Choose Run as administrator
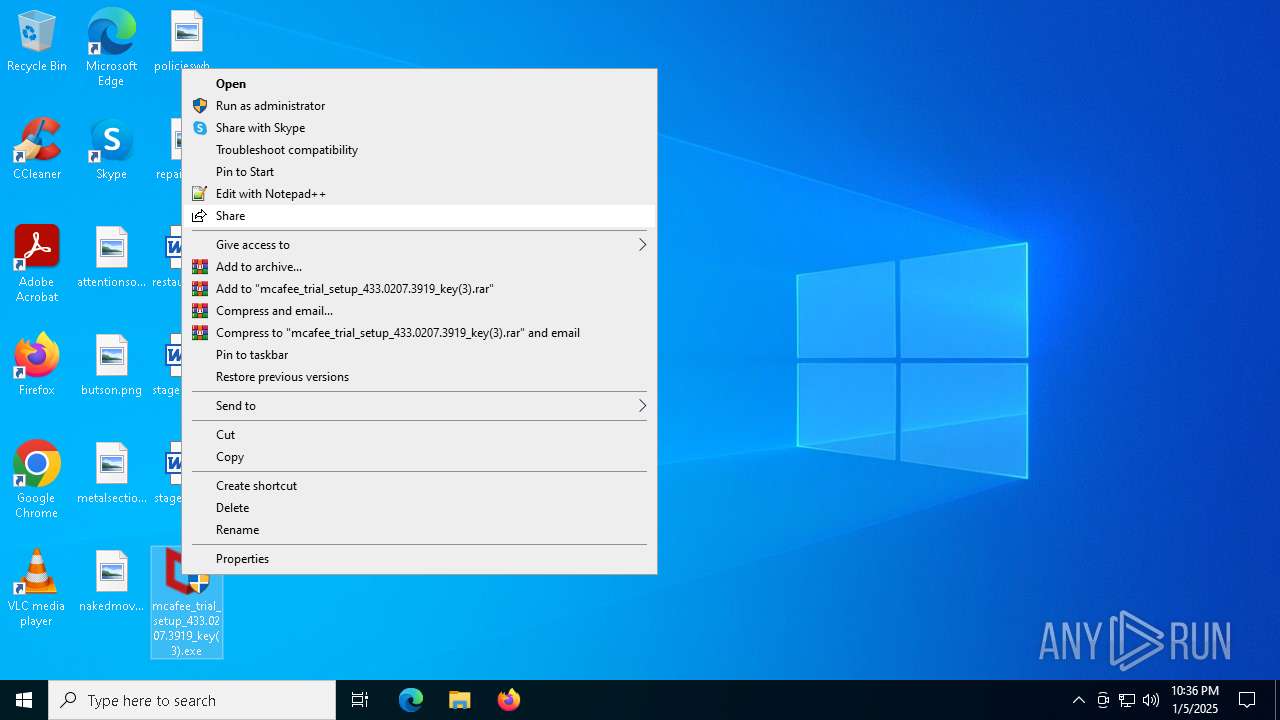Screen dimensions: 1280x720 point(419,106)
